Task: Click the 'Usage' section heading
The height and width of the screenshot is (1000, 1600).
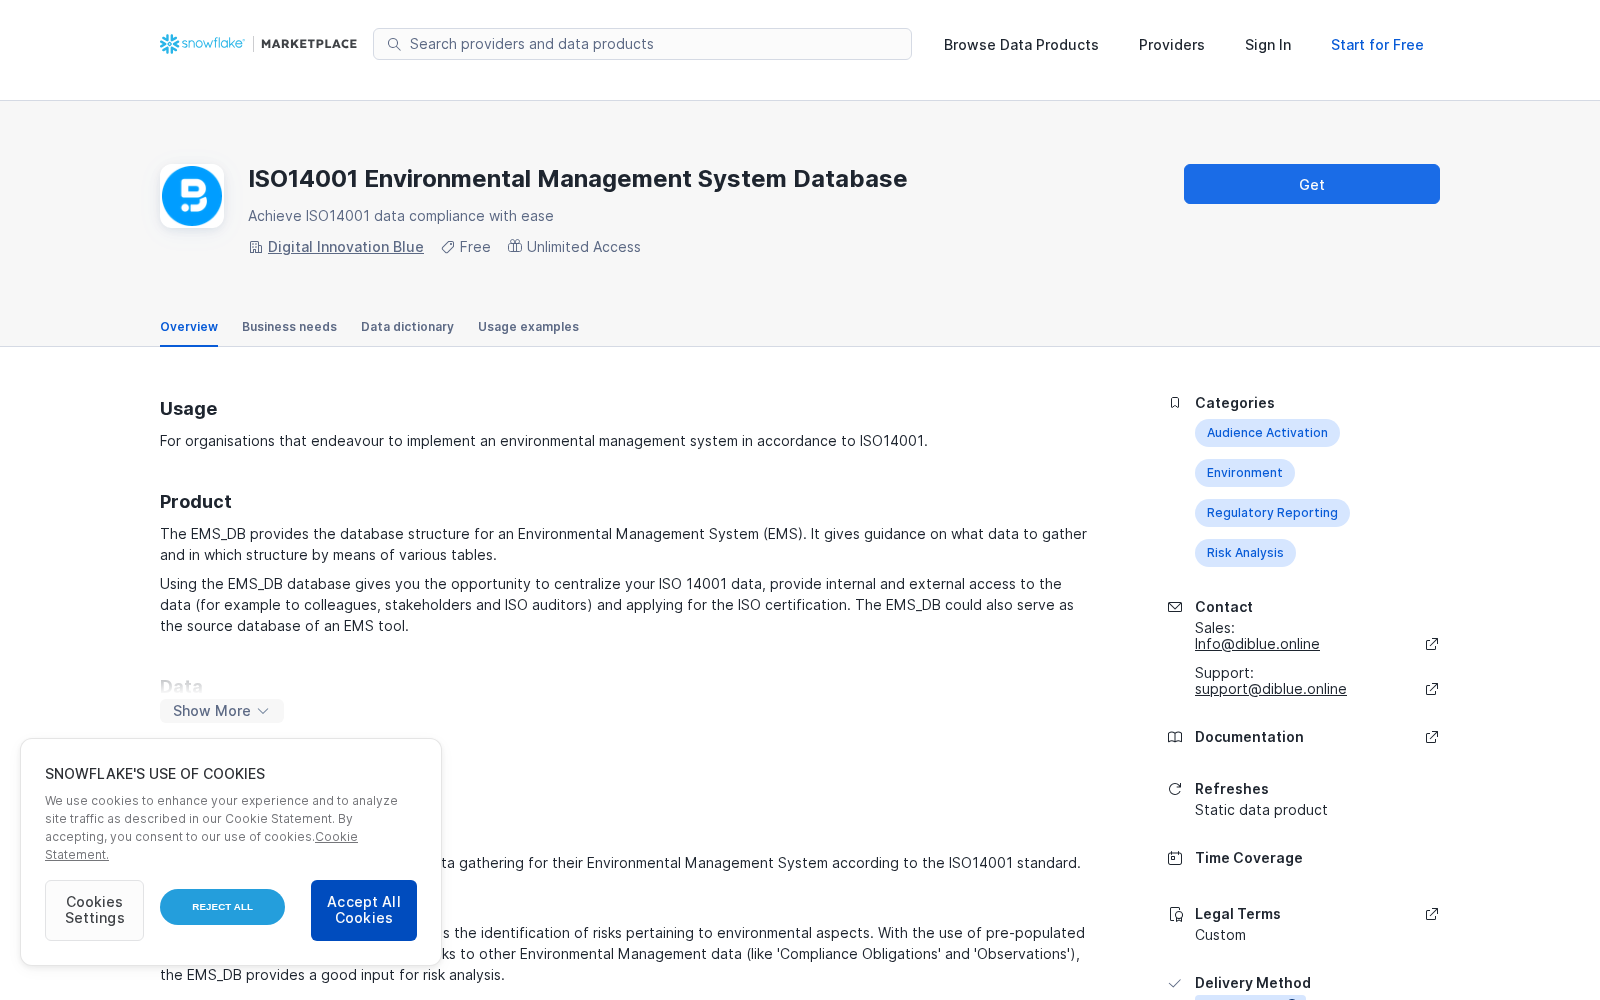Action: point(188,409)
